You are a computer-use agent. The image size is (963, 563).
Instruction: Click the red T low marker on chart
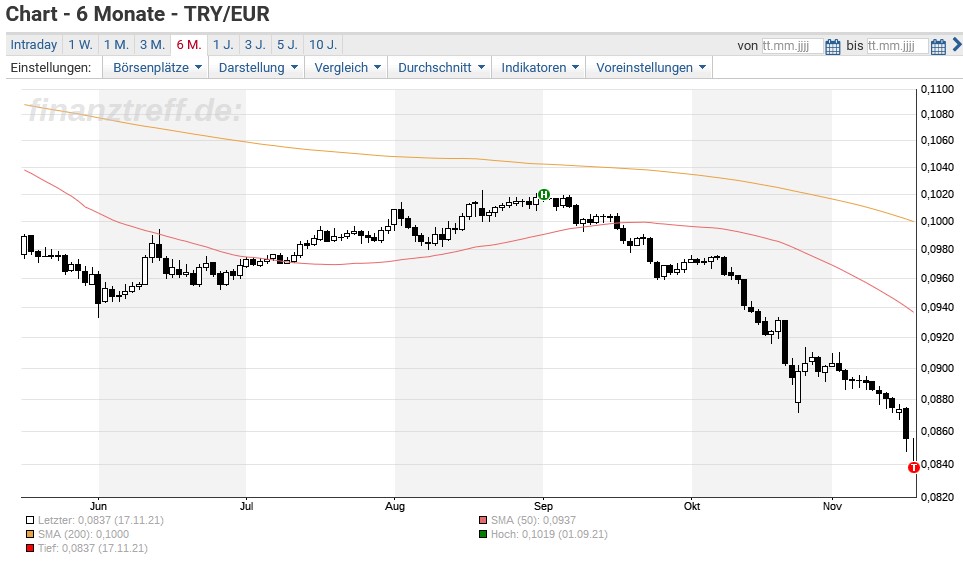[913, 467]
